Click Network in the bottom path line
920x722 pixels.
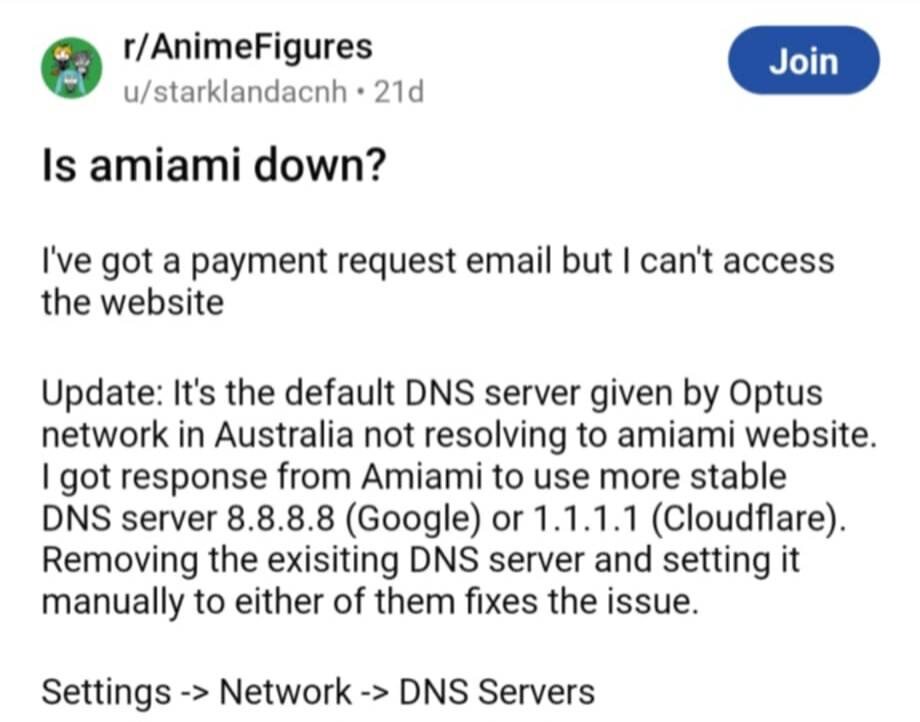point(285,692)
